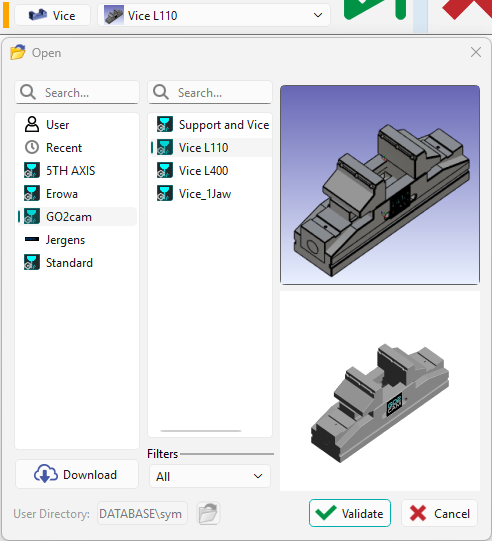This screenshot has height=541, width=492.
Task: Click the Standard library icon
Action: click(x=32, y=262)
